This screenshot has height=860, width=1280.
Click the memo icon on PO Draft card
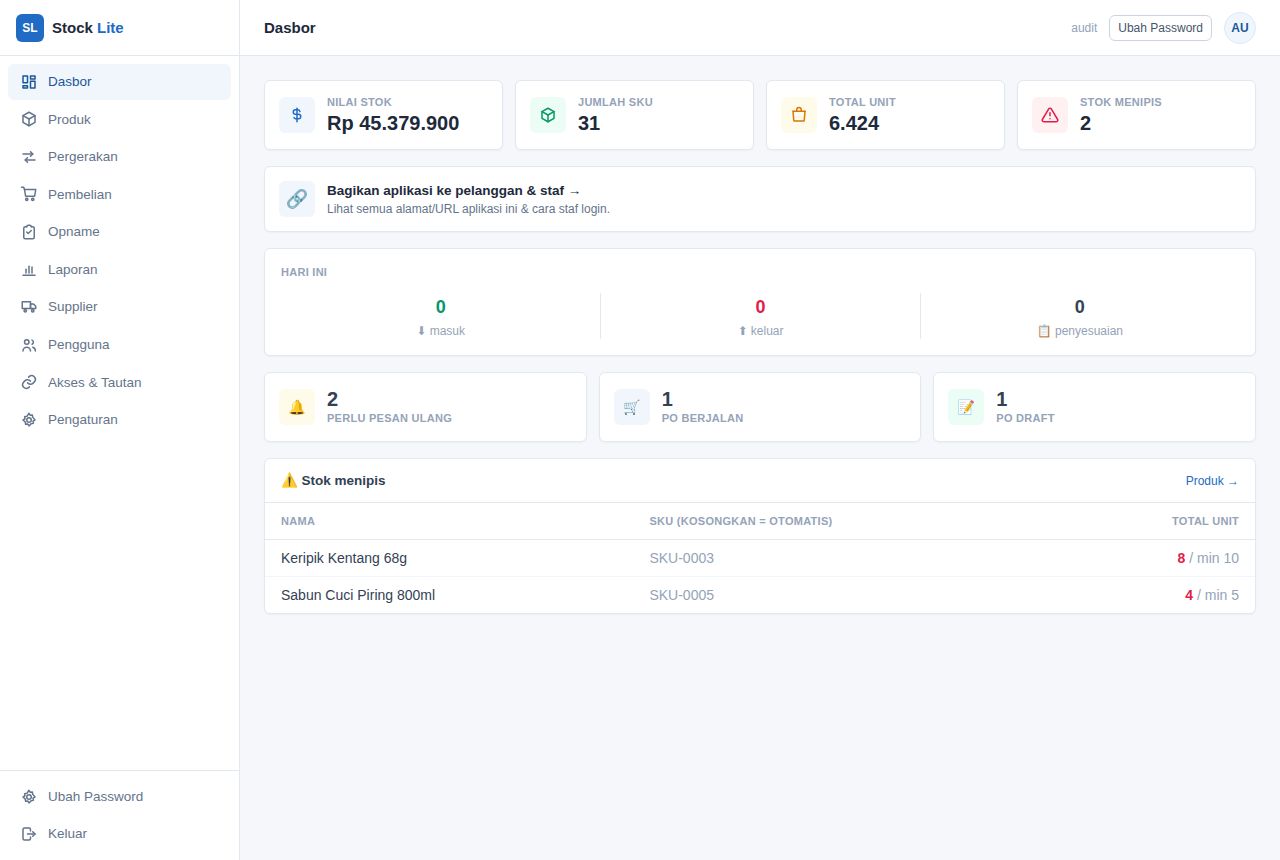point(966,407)
